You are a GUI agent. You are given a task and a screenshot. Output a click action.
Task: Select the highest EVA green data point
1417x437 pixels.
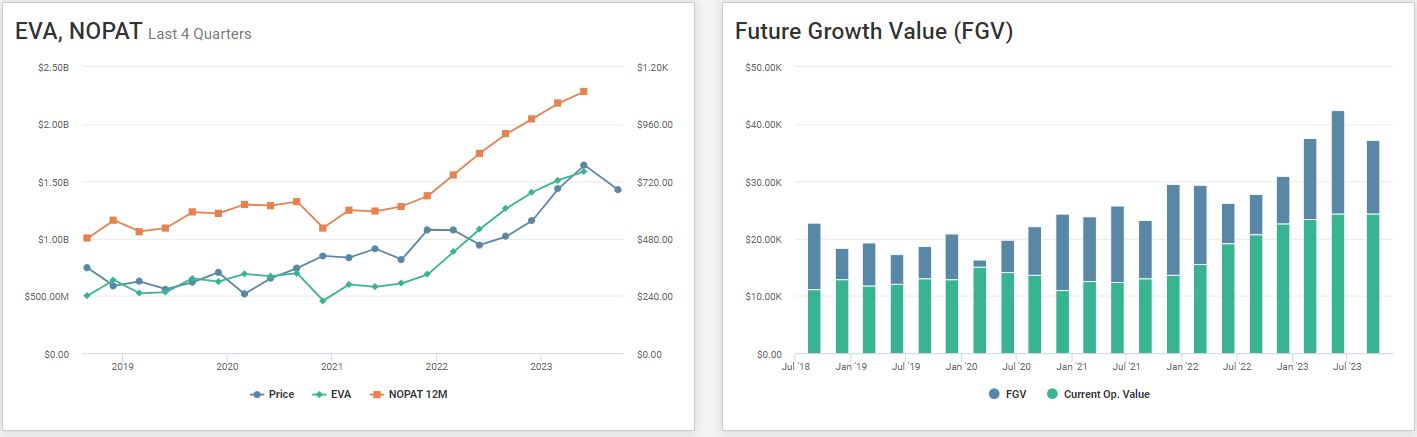[x=583, y=171]
